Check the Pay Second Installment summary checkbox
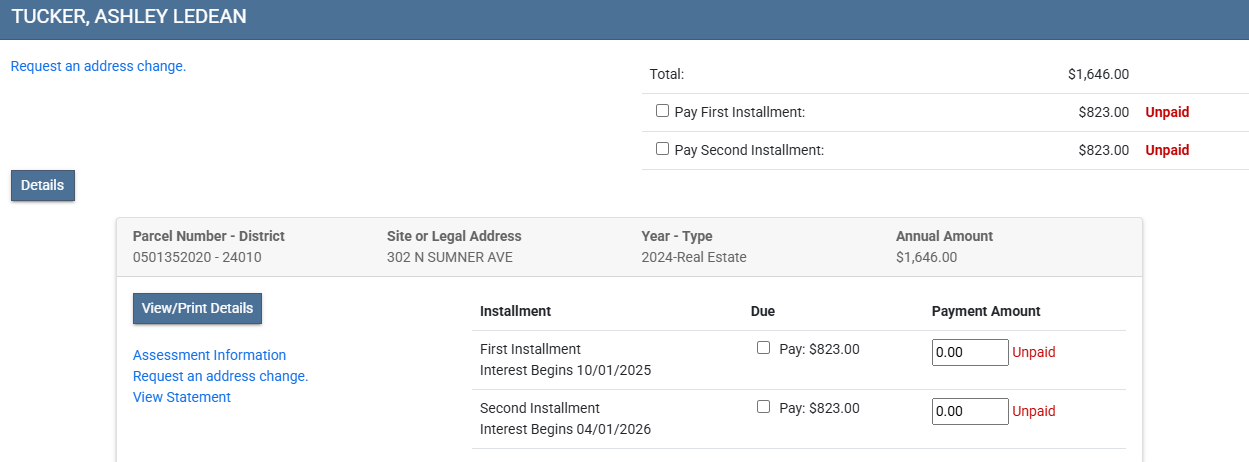This screenshot has height=462, width=1249. pos(662,149)
